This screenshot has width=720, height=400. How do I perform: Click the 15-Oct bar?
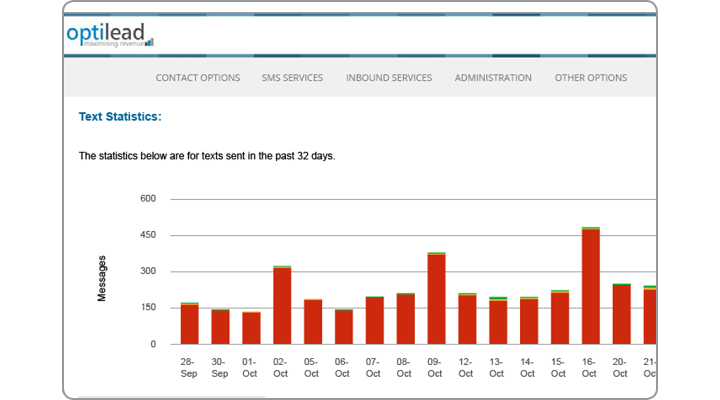(x=559, y=317)
